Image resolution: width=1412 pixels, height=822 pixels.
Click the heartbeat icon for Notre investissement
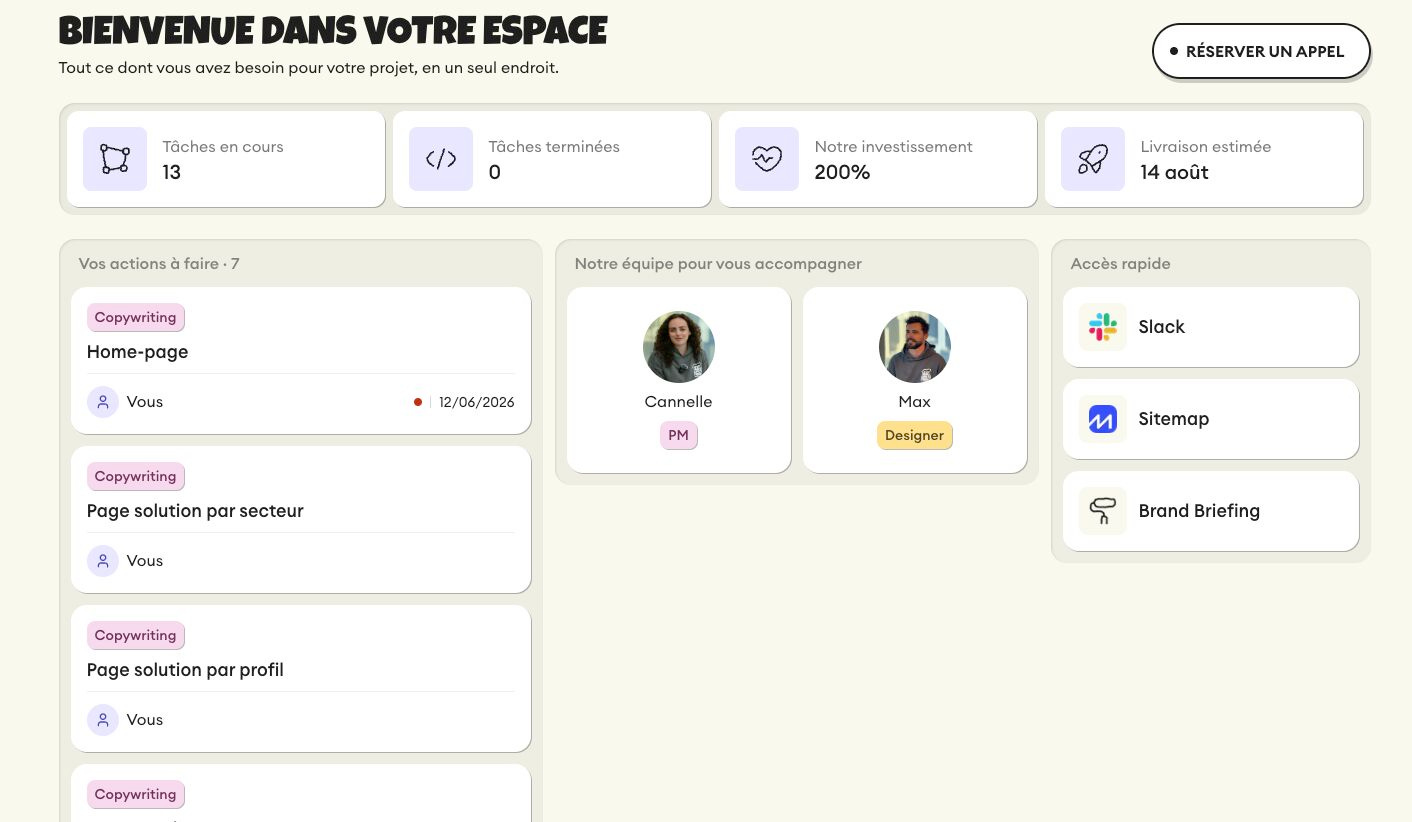click(x=767, y=159)
